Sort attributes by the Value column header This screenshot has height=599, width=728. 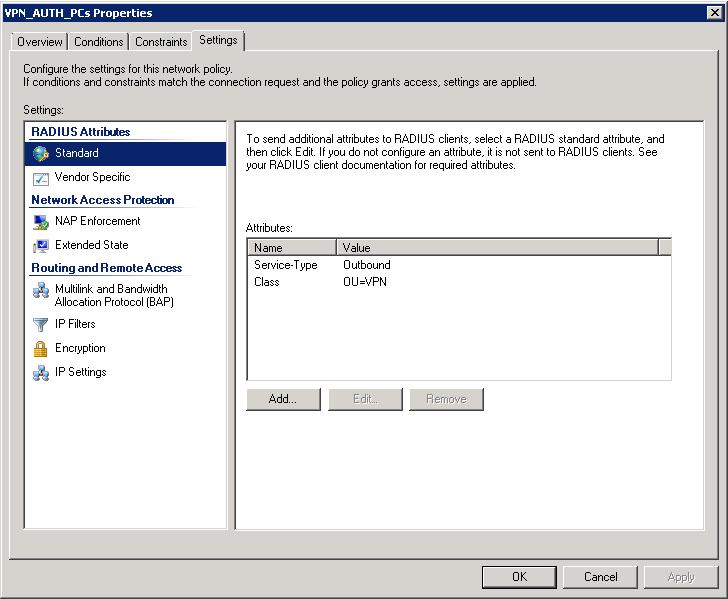coord(497,247)
